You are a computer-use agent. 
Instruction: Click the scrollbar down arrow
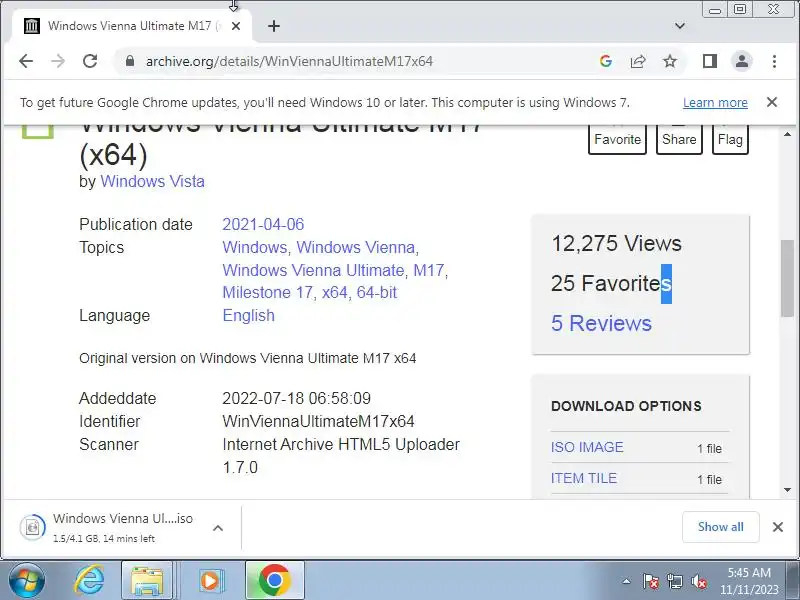click(787, 490)
